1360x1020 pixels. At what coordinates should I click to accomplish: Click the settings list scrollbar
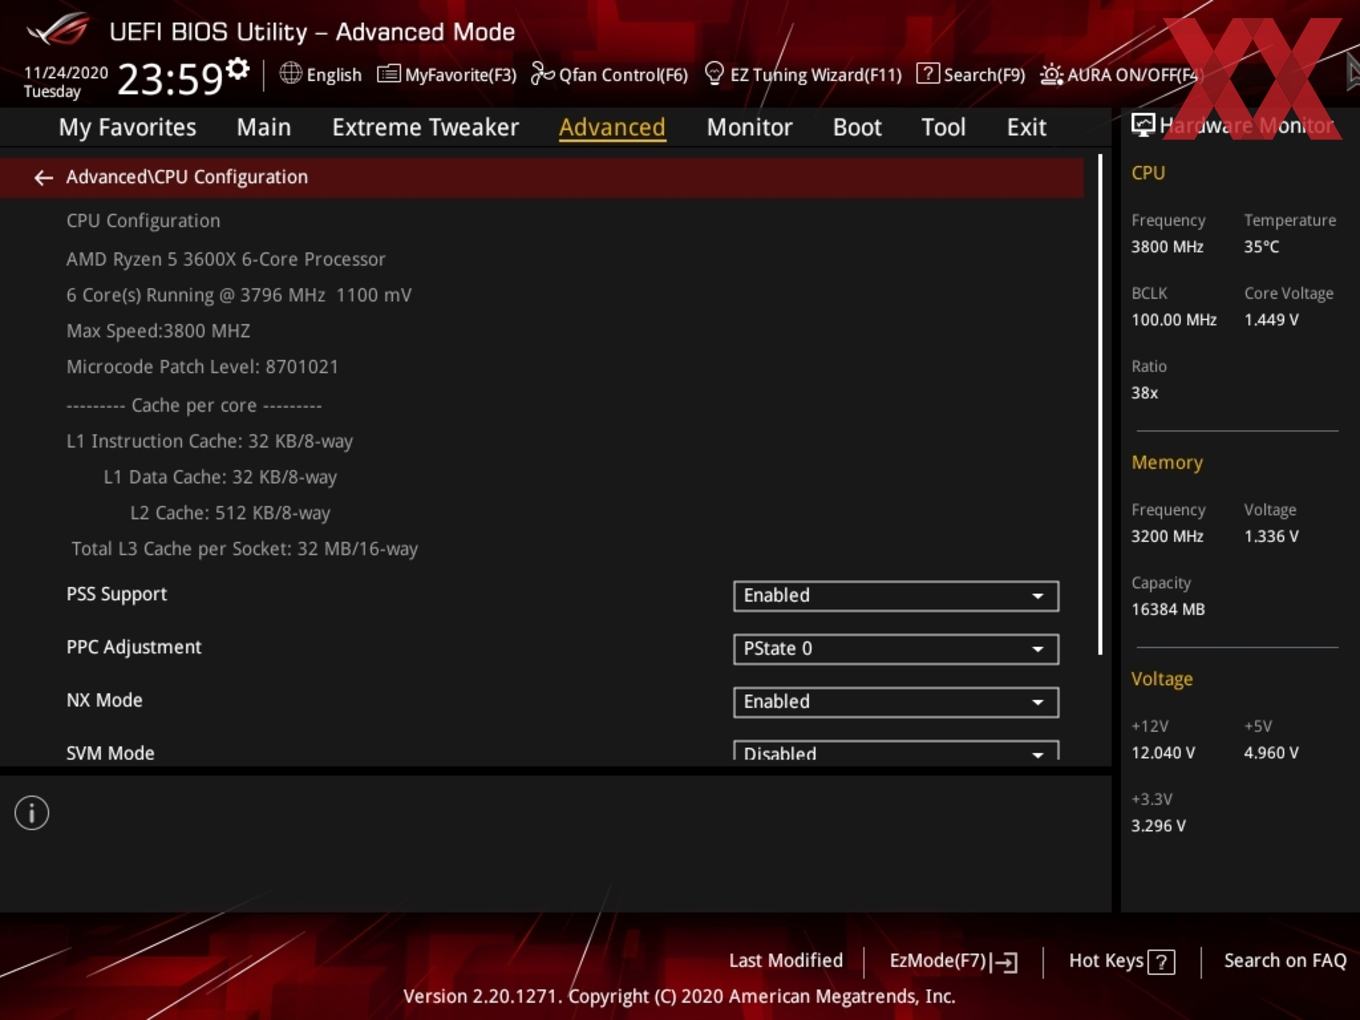point(1100,405)
